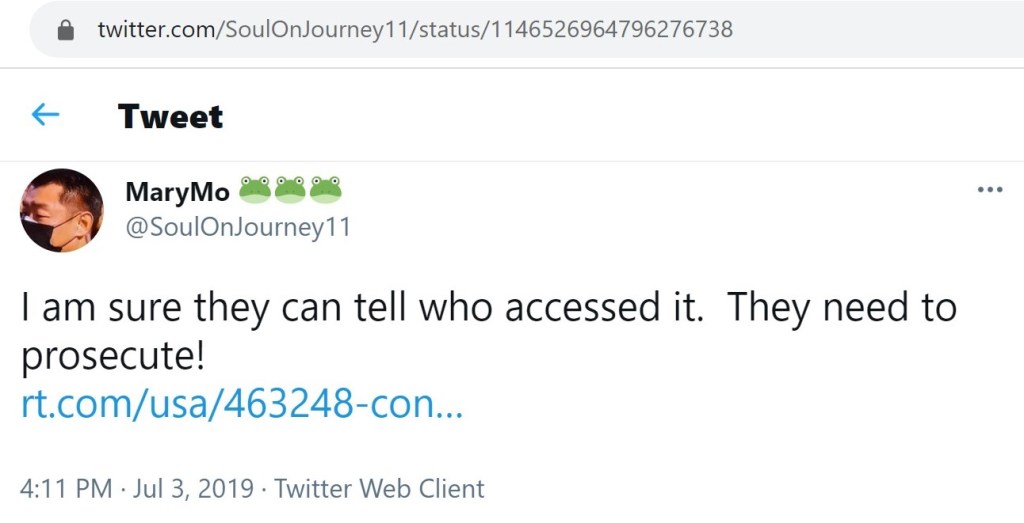Select the Twitter Web Client source label
1024x523 pixels.
(379, 489)
